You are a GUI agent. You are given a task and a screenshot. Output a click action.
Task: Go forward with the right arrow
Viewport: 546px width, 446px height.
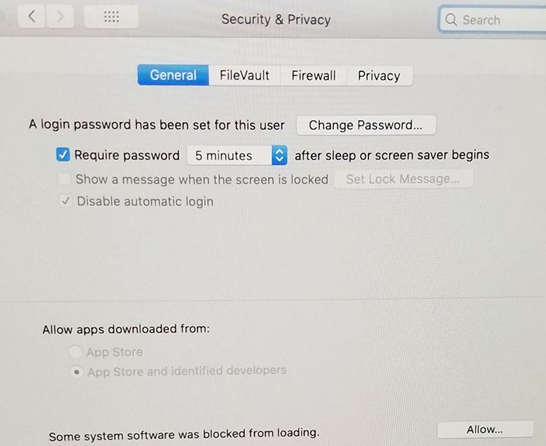[60, 16]
